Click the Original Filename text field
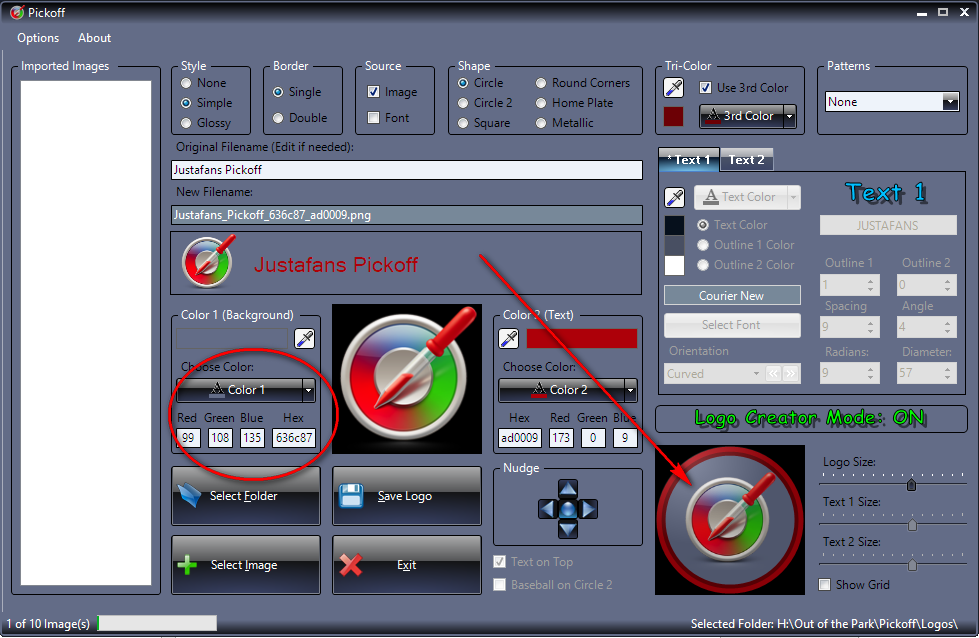Screen dimensions: 979x638 (x=406, y=170)
